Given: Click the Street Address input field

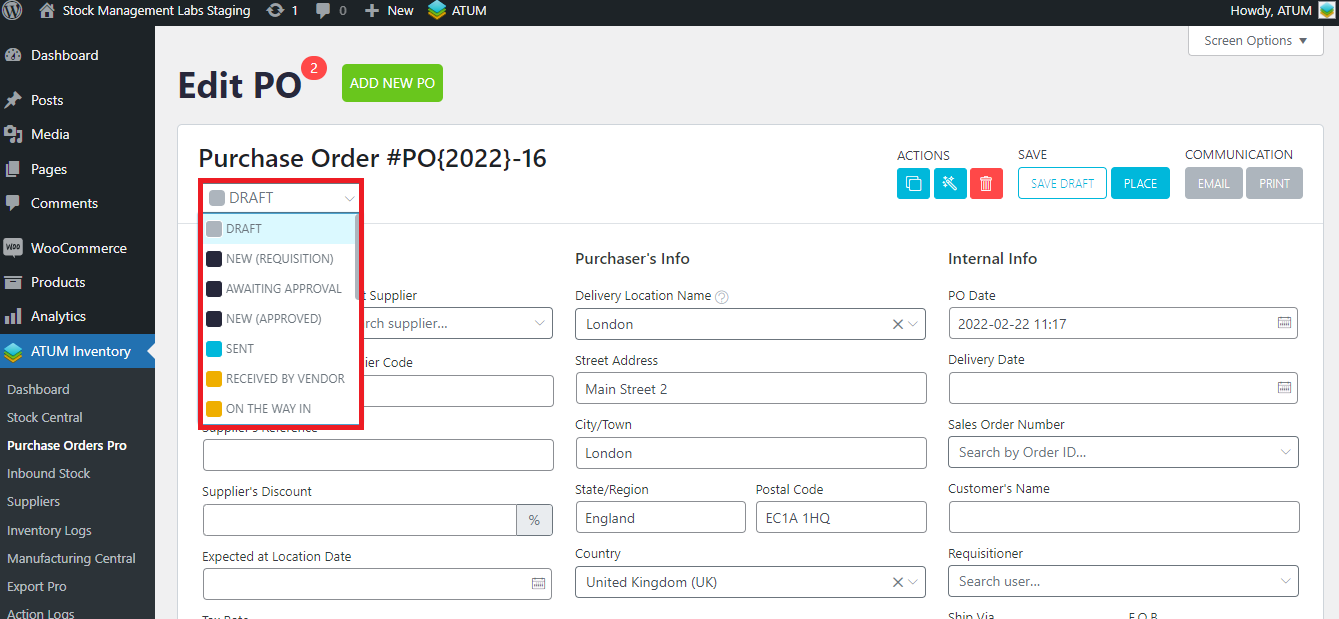Looking at the screenshot, I should [751, 388].
